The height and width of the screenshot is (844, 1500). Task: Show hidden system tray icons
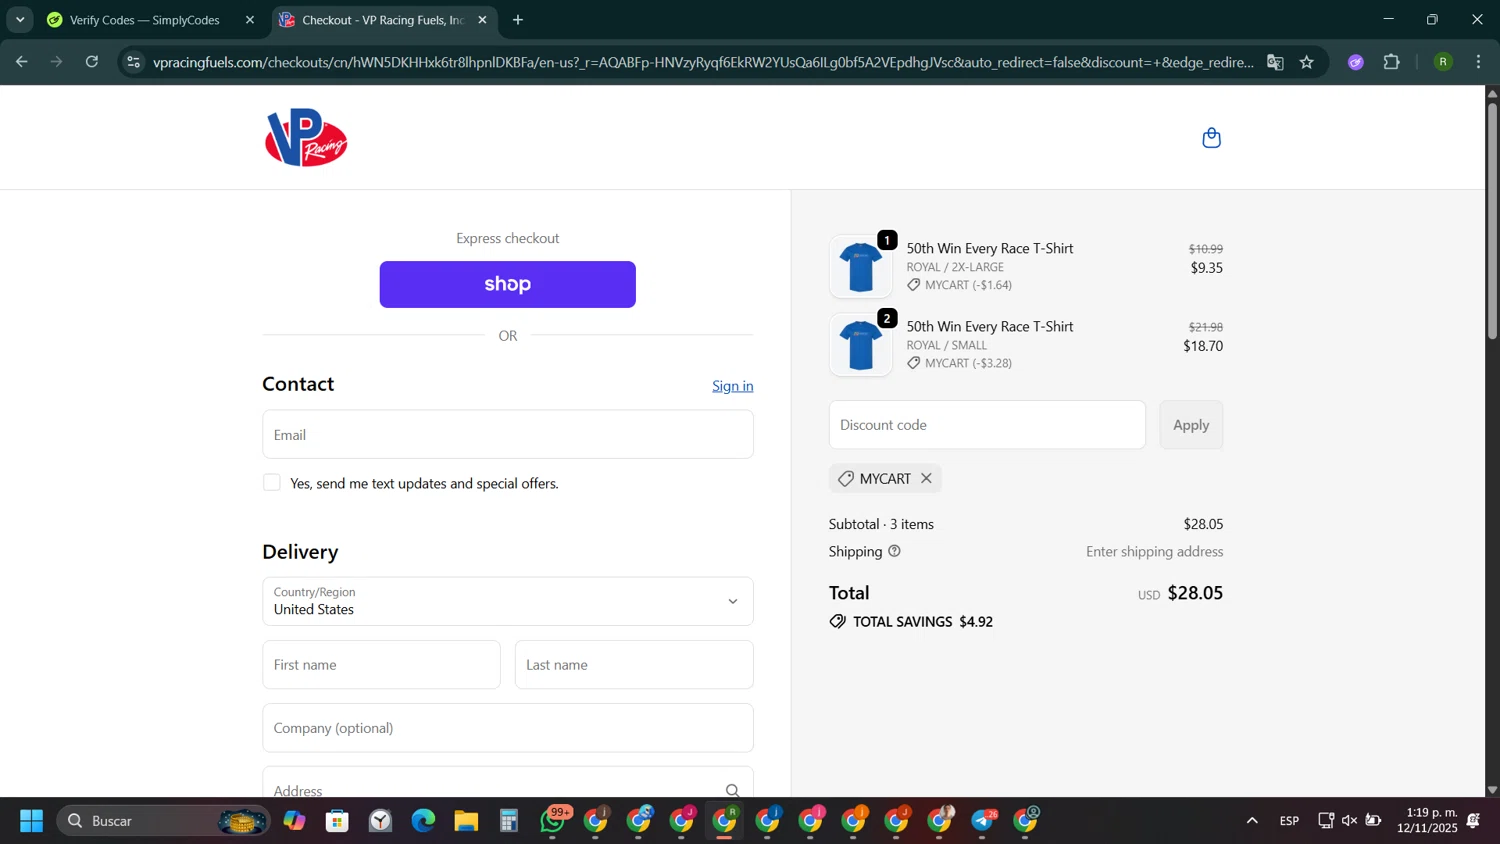pos(1252,821)
